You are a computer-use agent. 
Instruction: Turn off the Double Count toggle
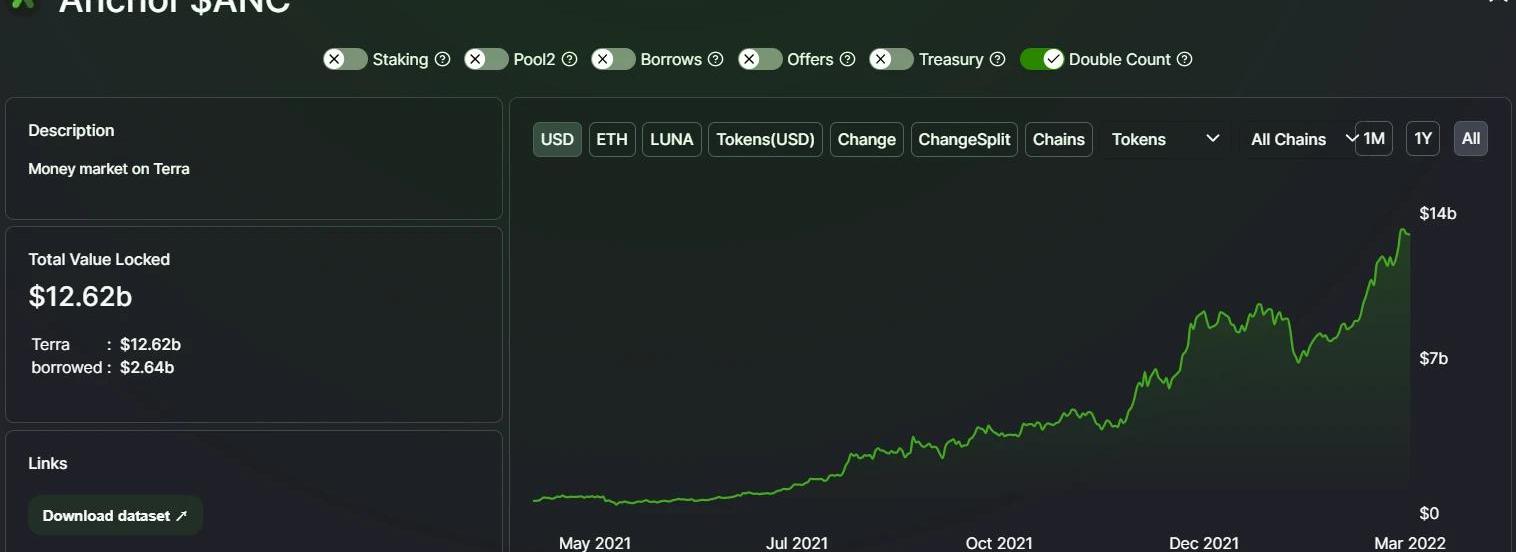pos(1042,59)
